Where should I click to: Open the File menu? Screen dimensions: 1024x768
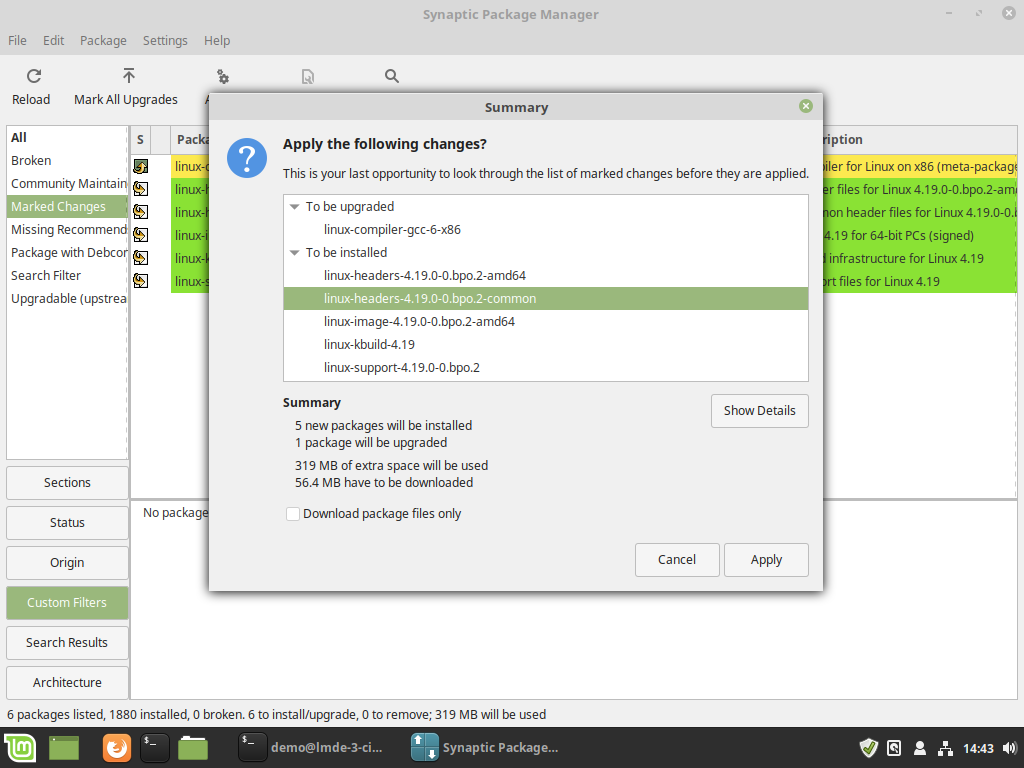18,40
